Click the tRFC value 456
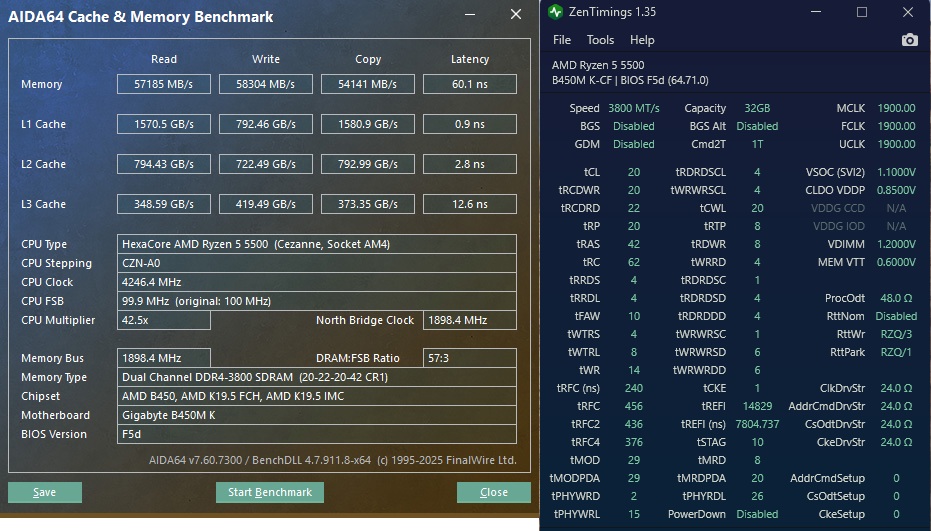This screenshot has height=531, width=931. [x=634, y=406]
